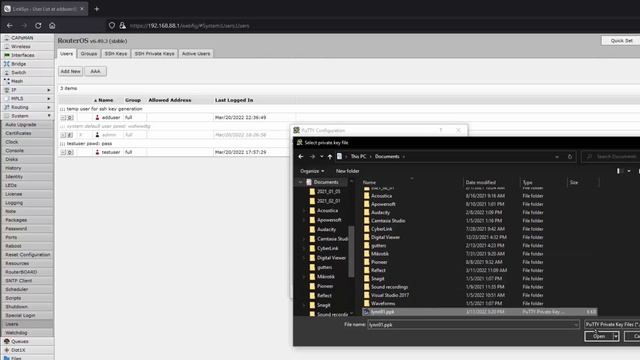Click the Quick Set button

621,41
